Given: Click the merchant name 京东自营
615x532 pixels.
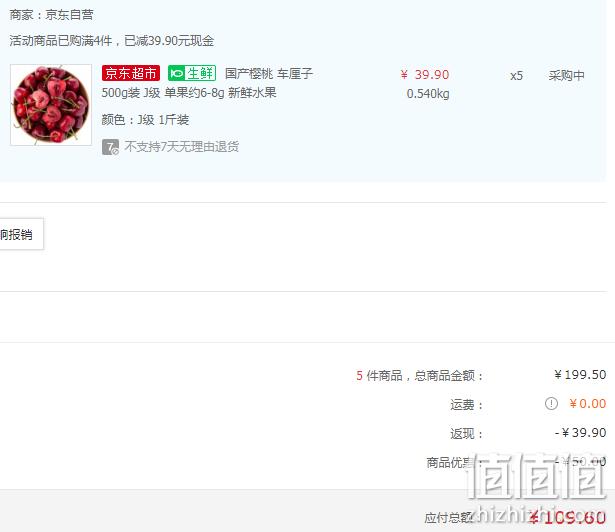Looking at the screenshot, I should pyautogui.click(x=69, y=15).
